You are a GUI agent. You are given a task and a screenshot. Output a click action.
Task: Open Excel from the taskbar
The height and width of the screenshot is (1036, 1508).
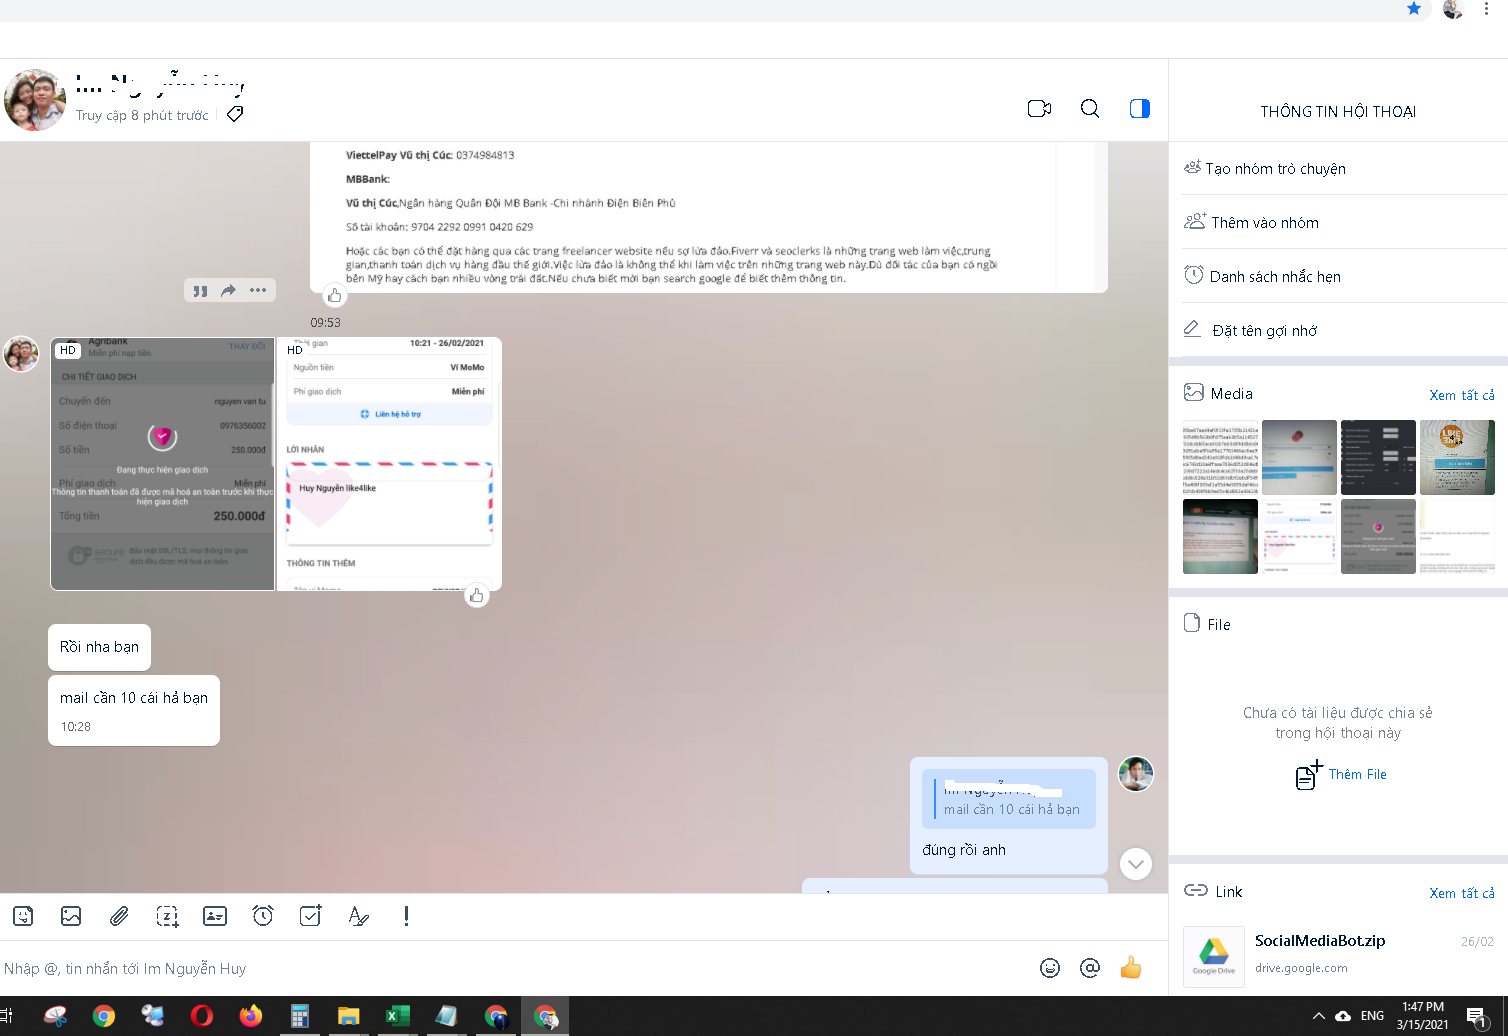pyautogui.click(x=397, y=1016)
